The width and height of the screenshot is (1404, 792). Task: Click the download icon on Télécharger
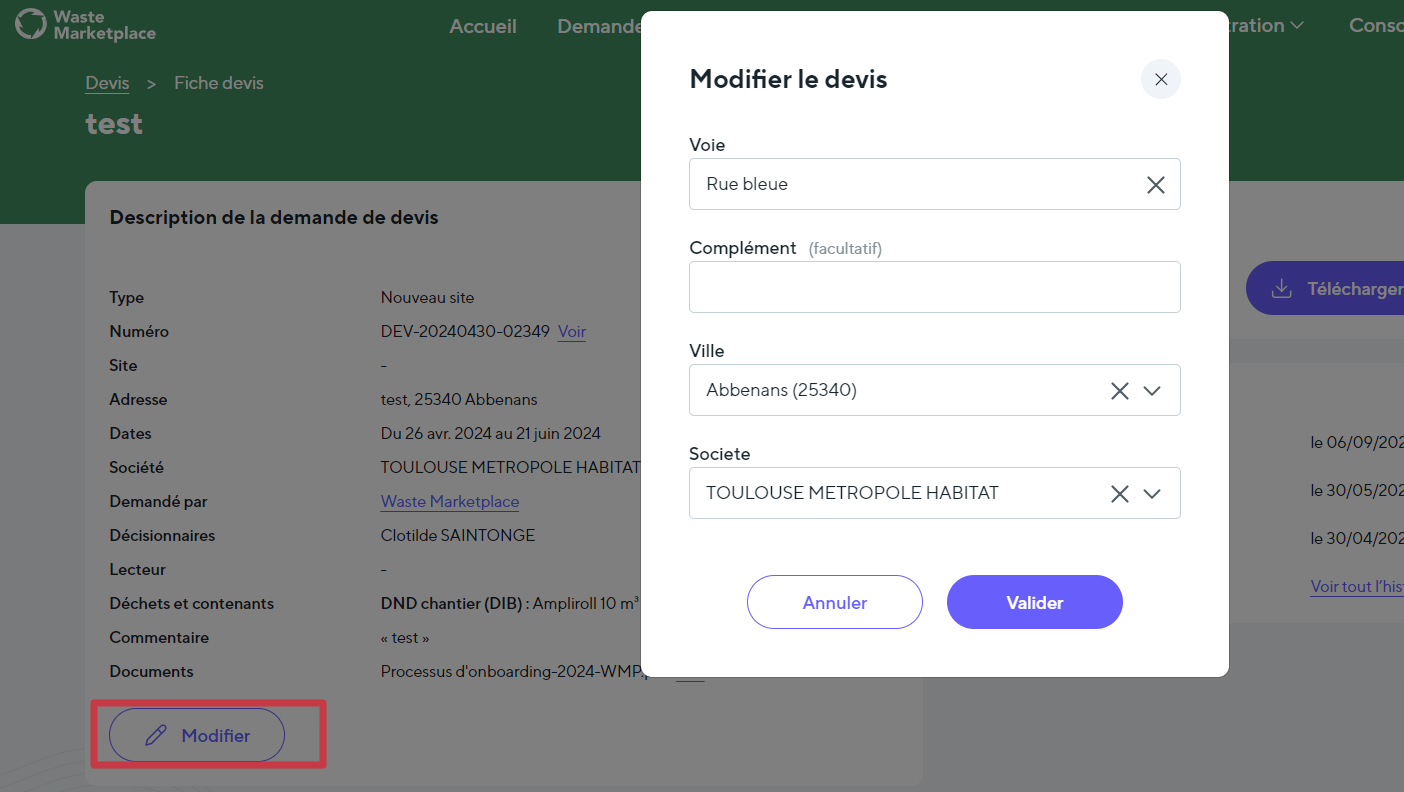(1281, 289)
